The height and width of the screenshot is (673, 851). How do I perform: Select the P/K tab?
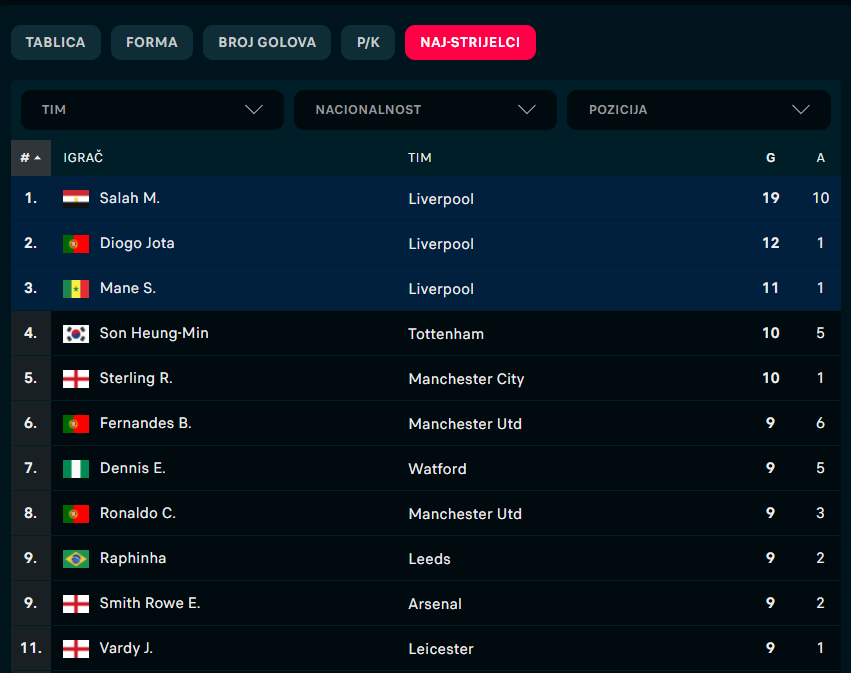pos(368,42)
